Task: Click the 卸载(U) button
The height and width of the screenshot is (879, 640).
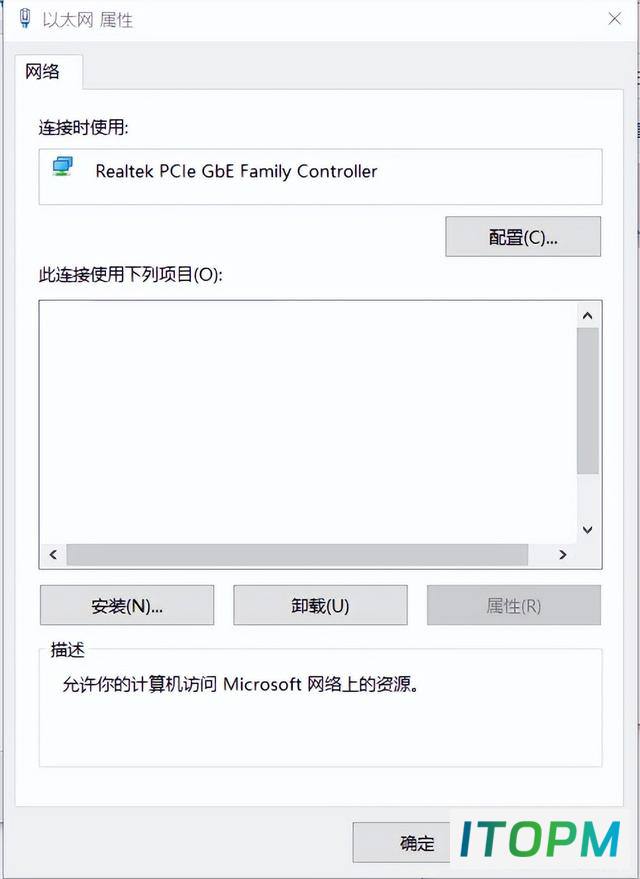Action: [320, 605]
